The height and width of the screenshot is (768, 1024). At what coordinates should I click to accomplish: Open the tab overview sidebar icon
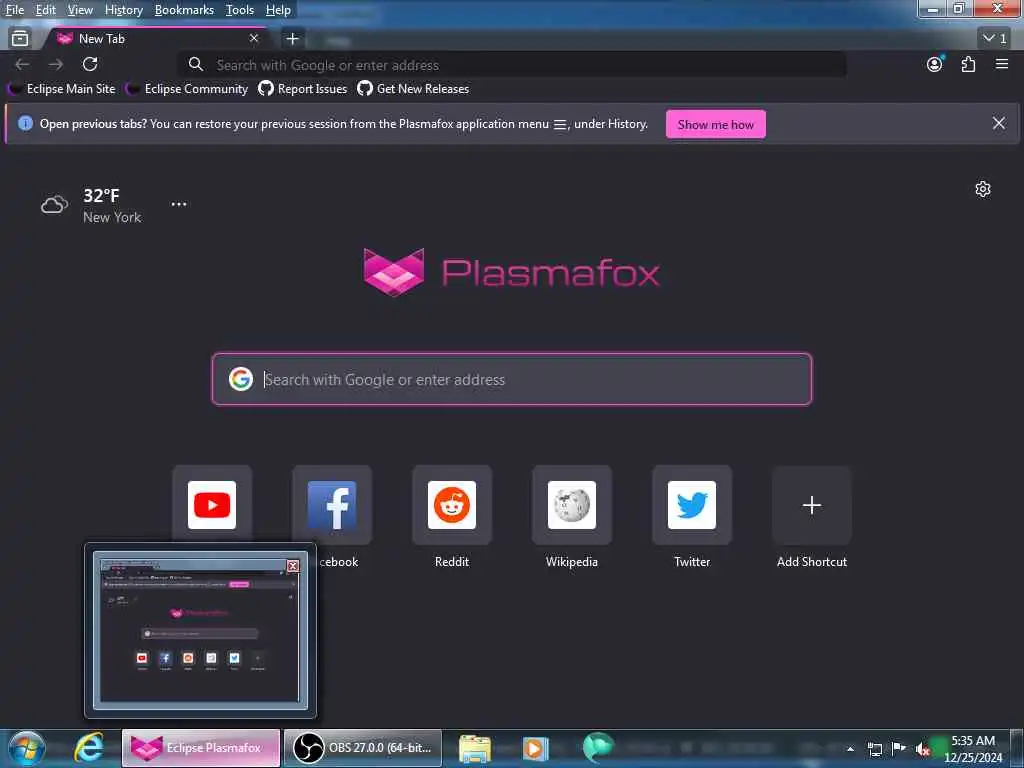click(x=20, y=39)
